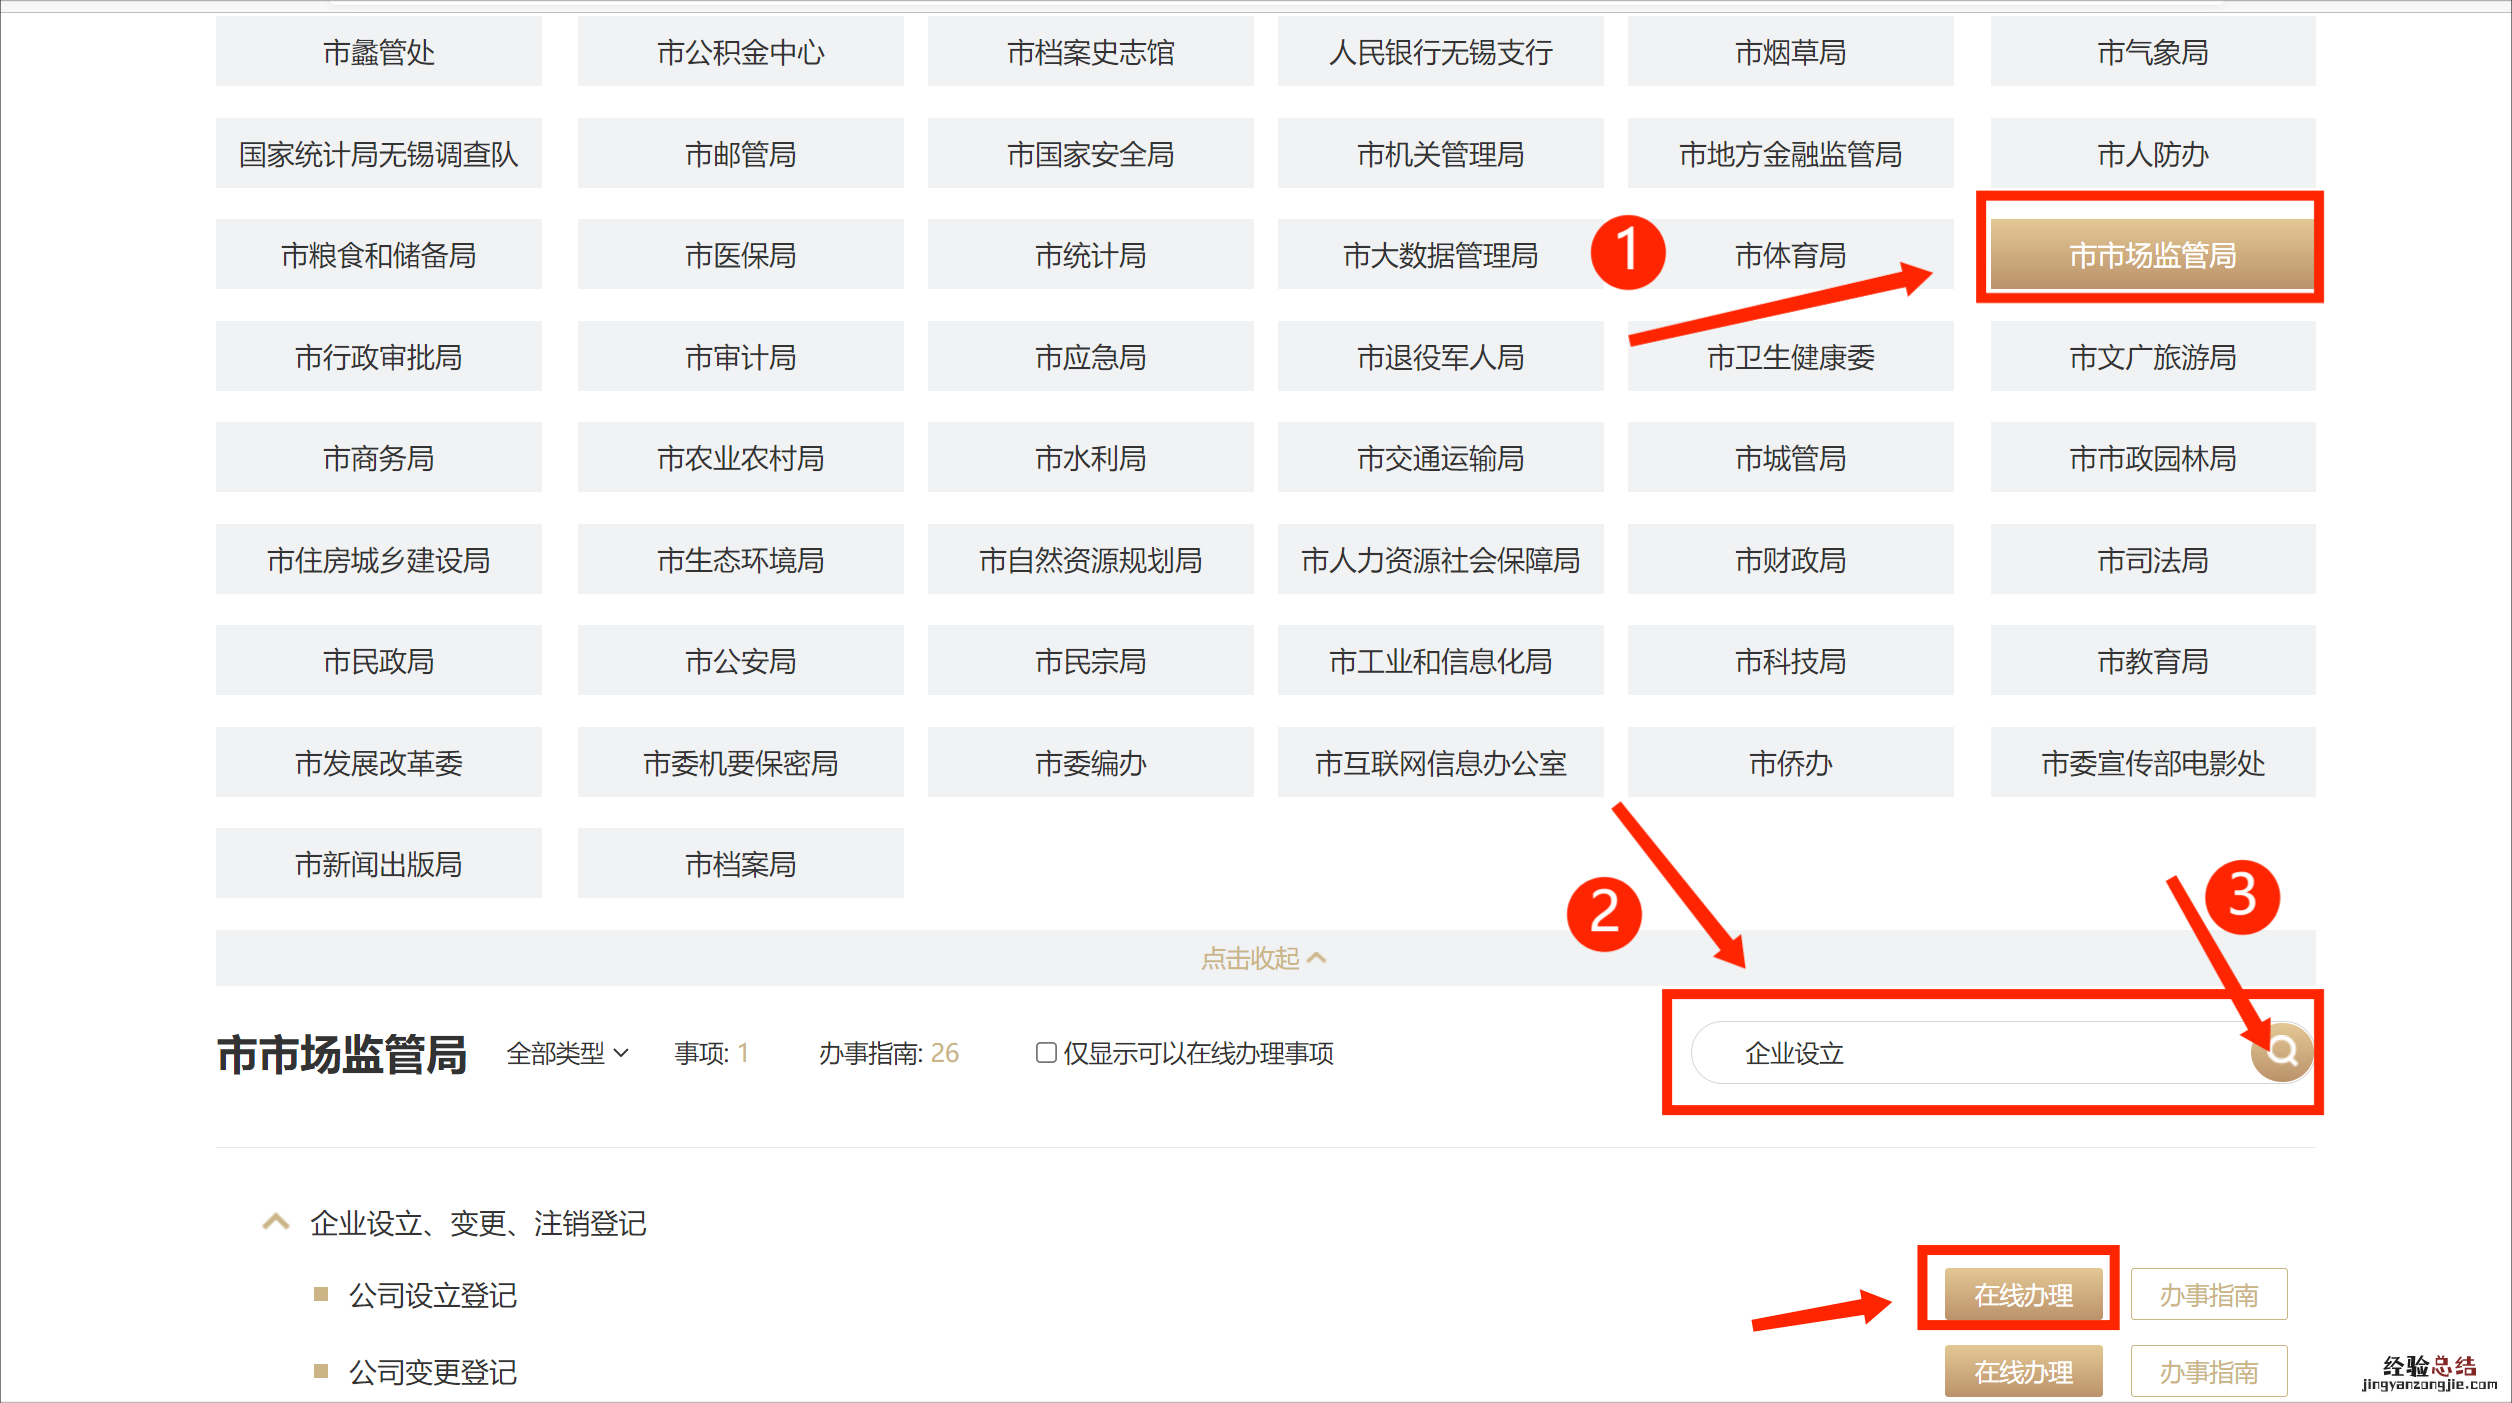Open 公司设立登记 item link
The image size is (2512, 1403).
pyautogui.click(x=432, y=1295)
